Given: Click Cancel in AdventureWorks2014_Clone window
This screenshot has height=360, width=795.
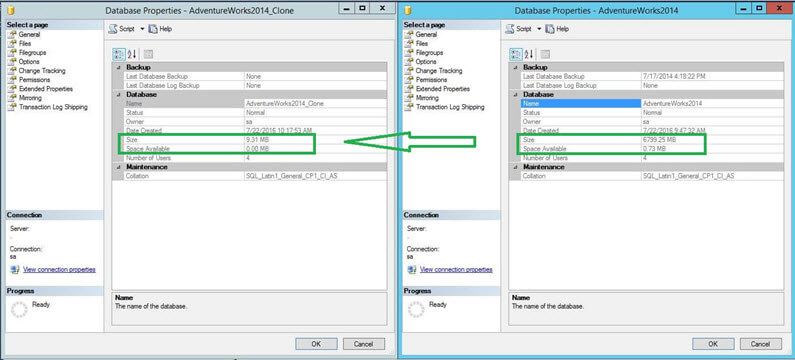Looking at the screenshot, I should click(364, 344).
